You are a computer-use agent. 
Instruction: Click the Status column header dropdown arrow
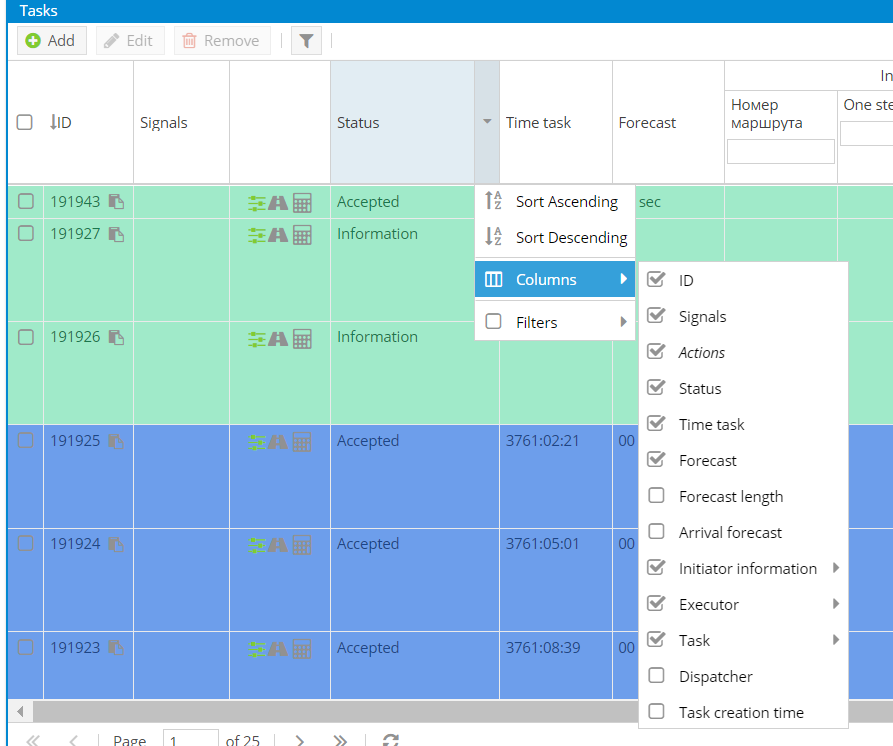(x=487, y=122)
